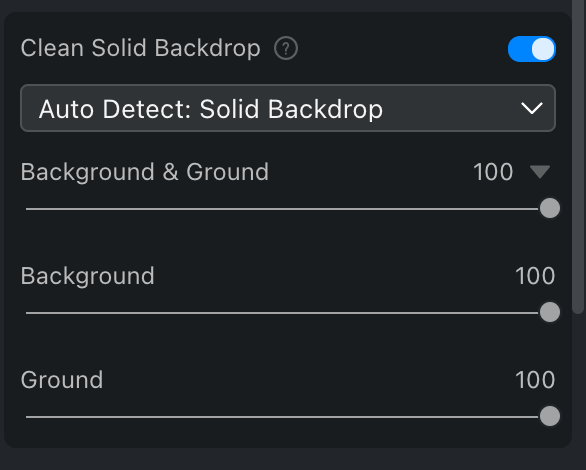Click the Clean Solid Backdrop title label

click(141, 49)
